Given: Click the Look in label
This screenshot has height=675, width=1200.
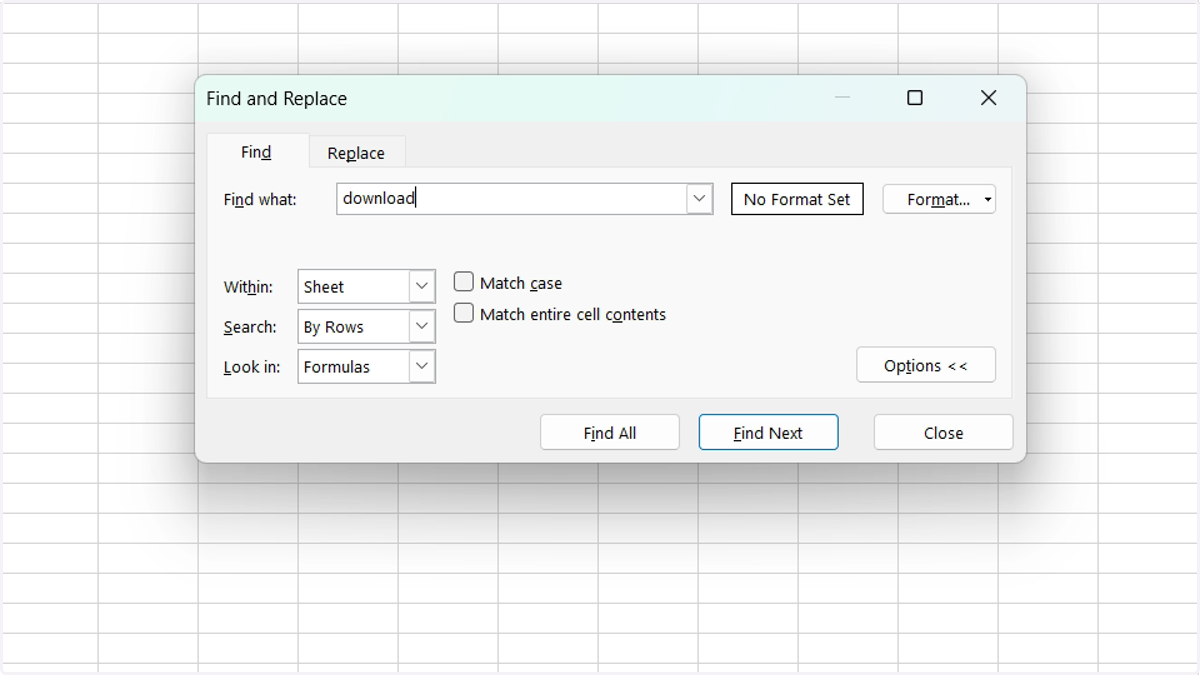Looking at the screenshot, I should tap(252, 367).
